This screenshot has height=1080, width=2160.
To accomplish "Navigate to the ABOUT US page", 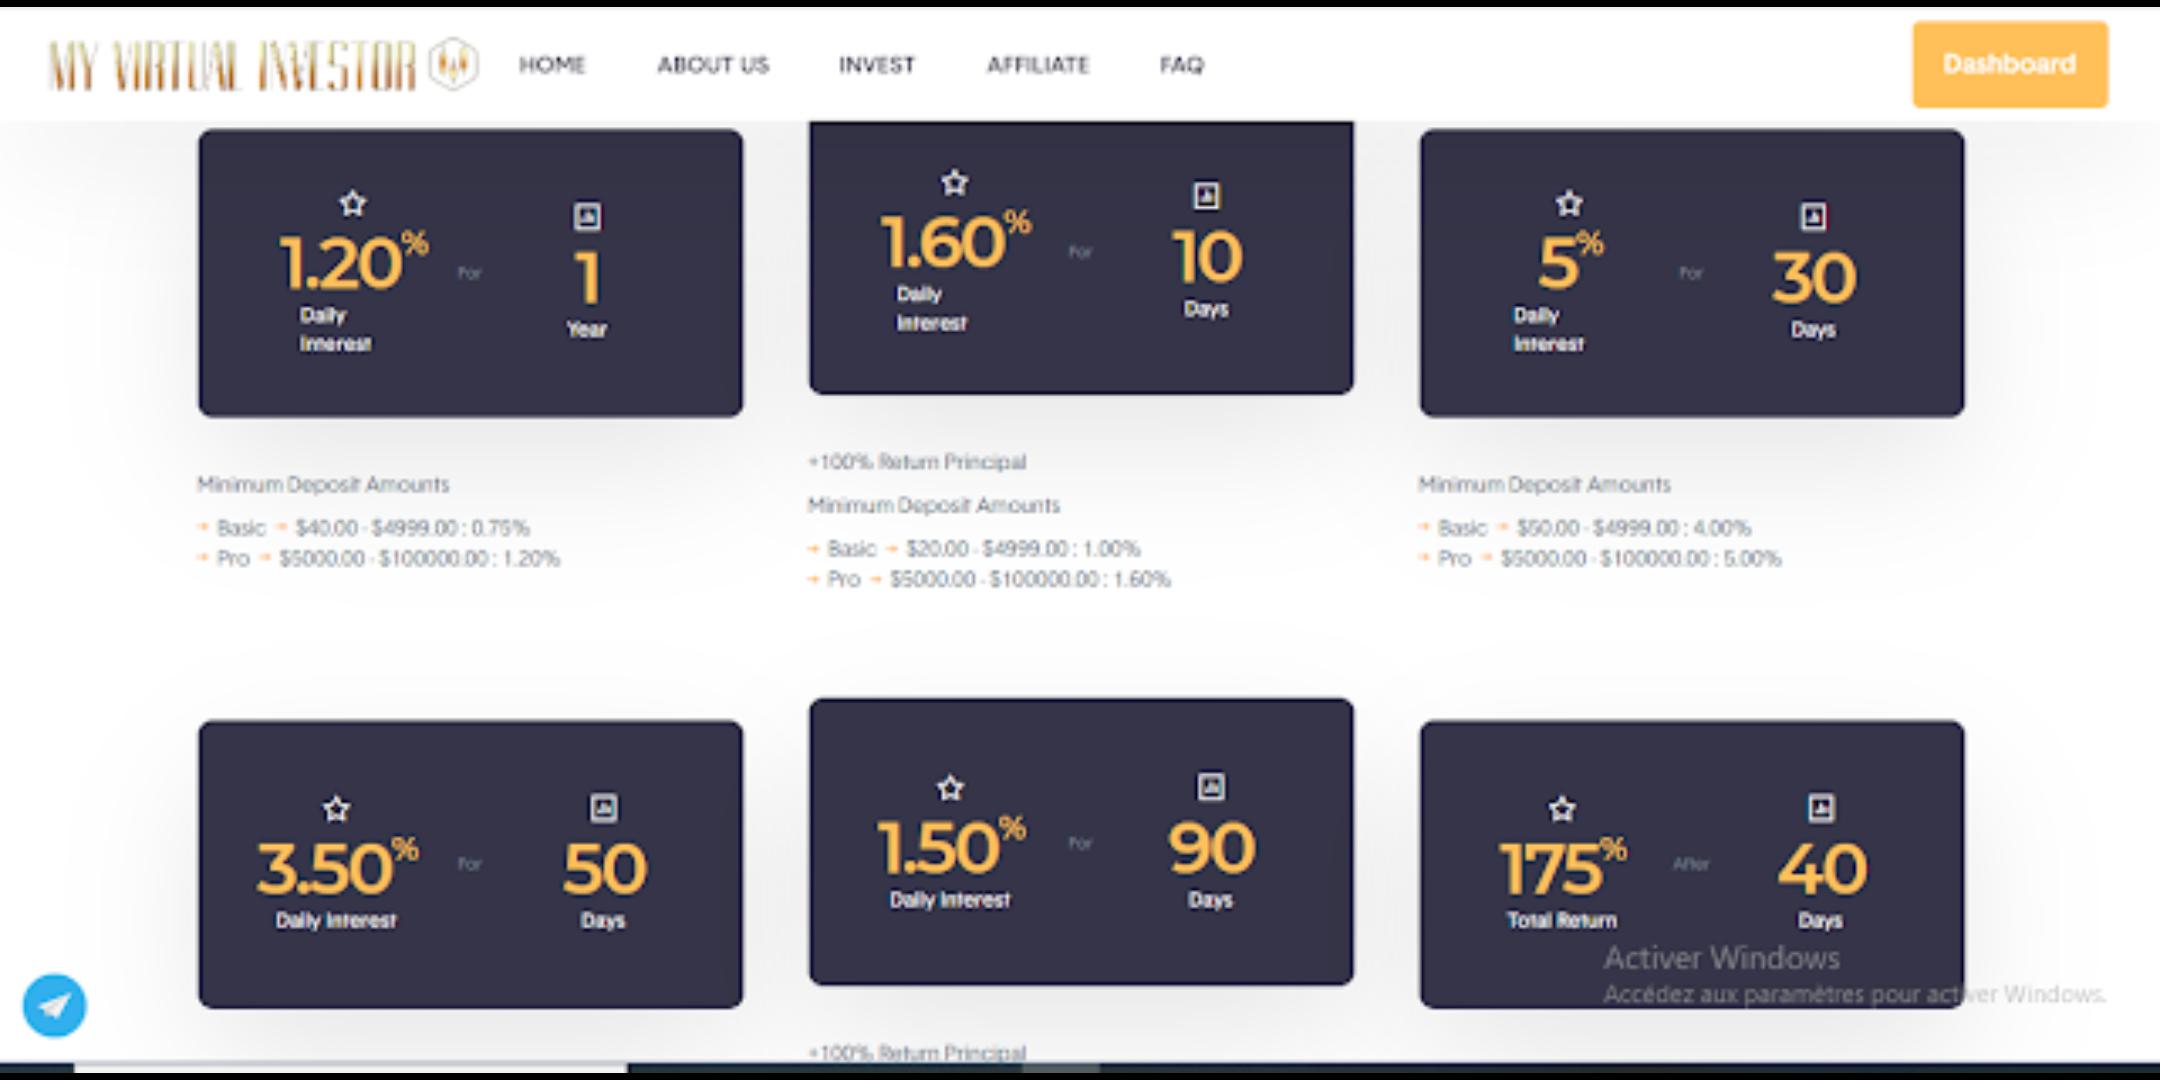I will (x=712, y=65).
